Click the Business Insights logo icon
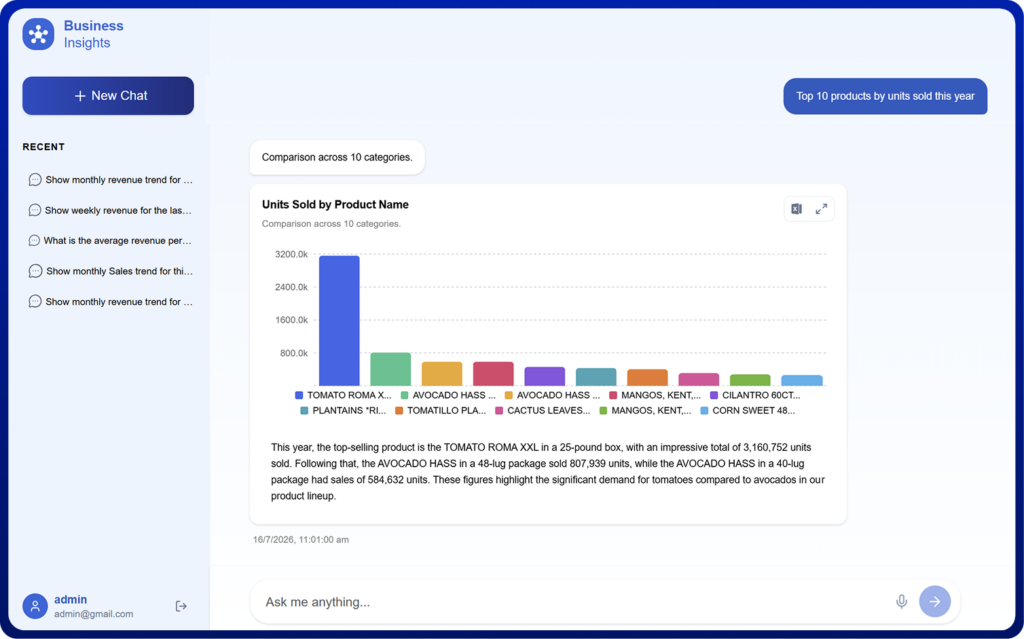 (39, 34)
